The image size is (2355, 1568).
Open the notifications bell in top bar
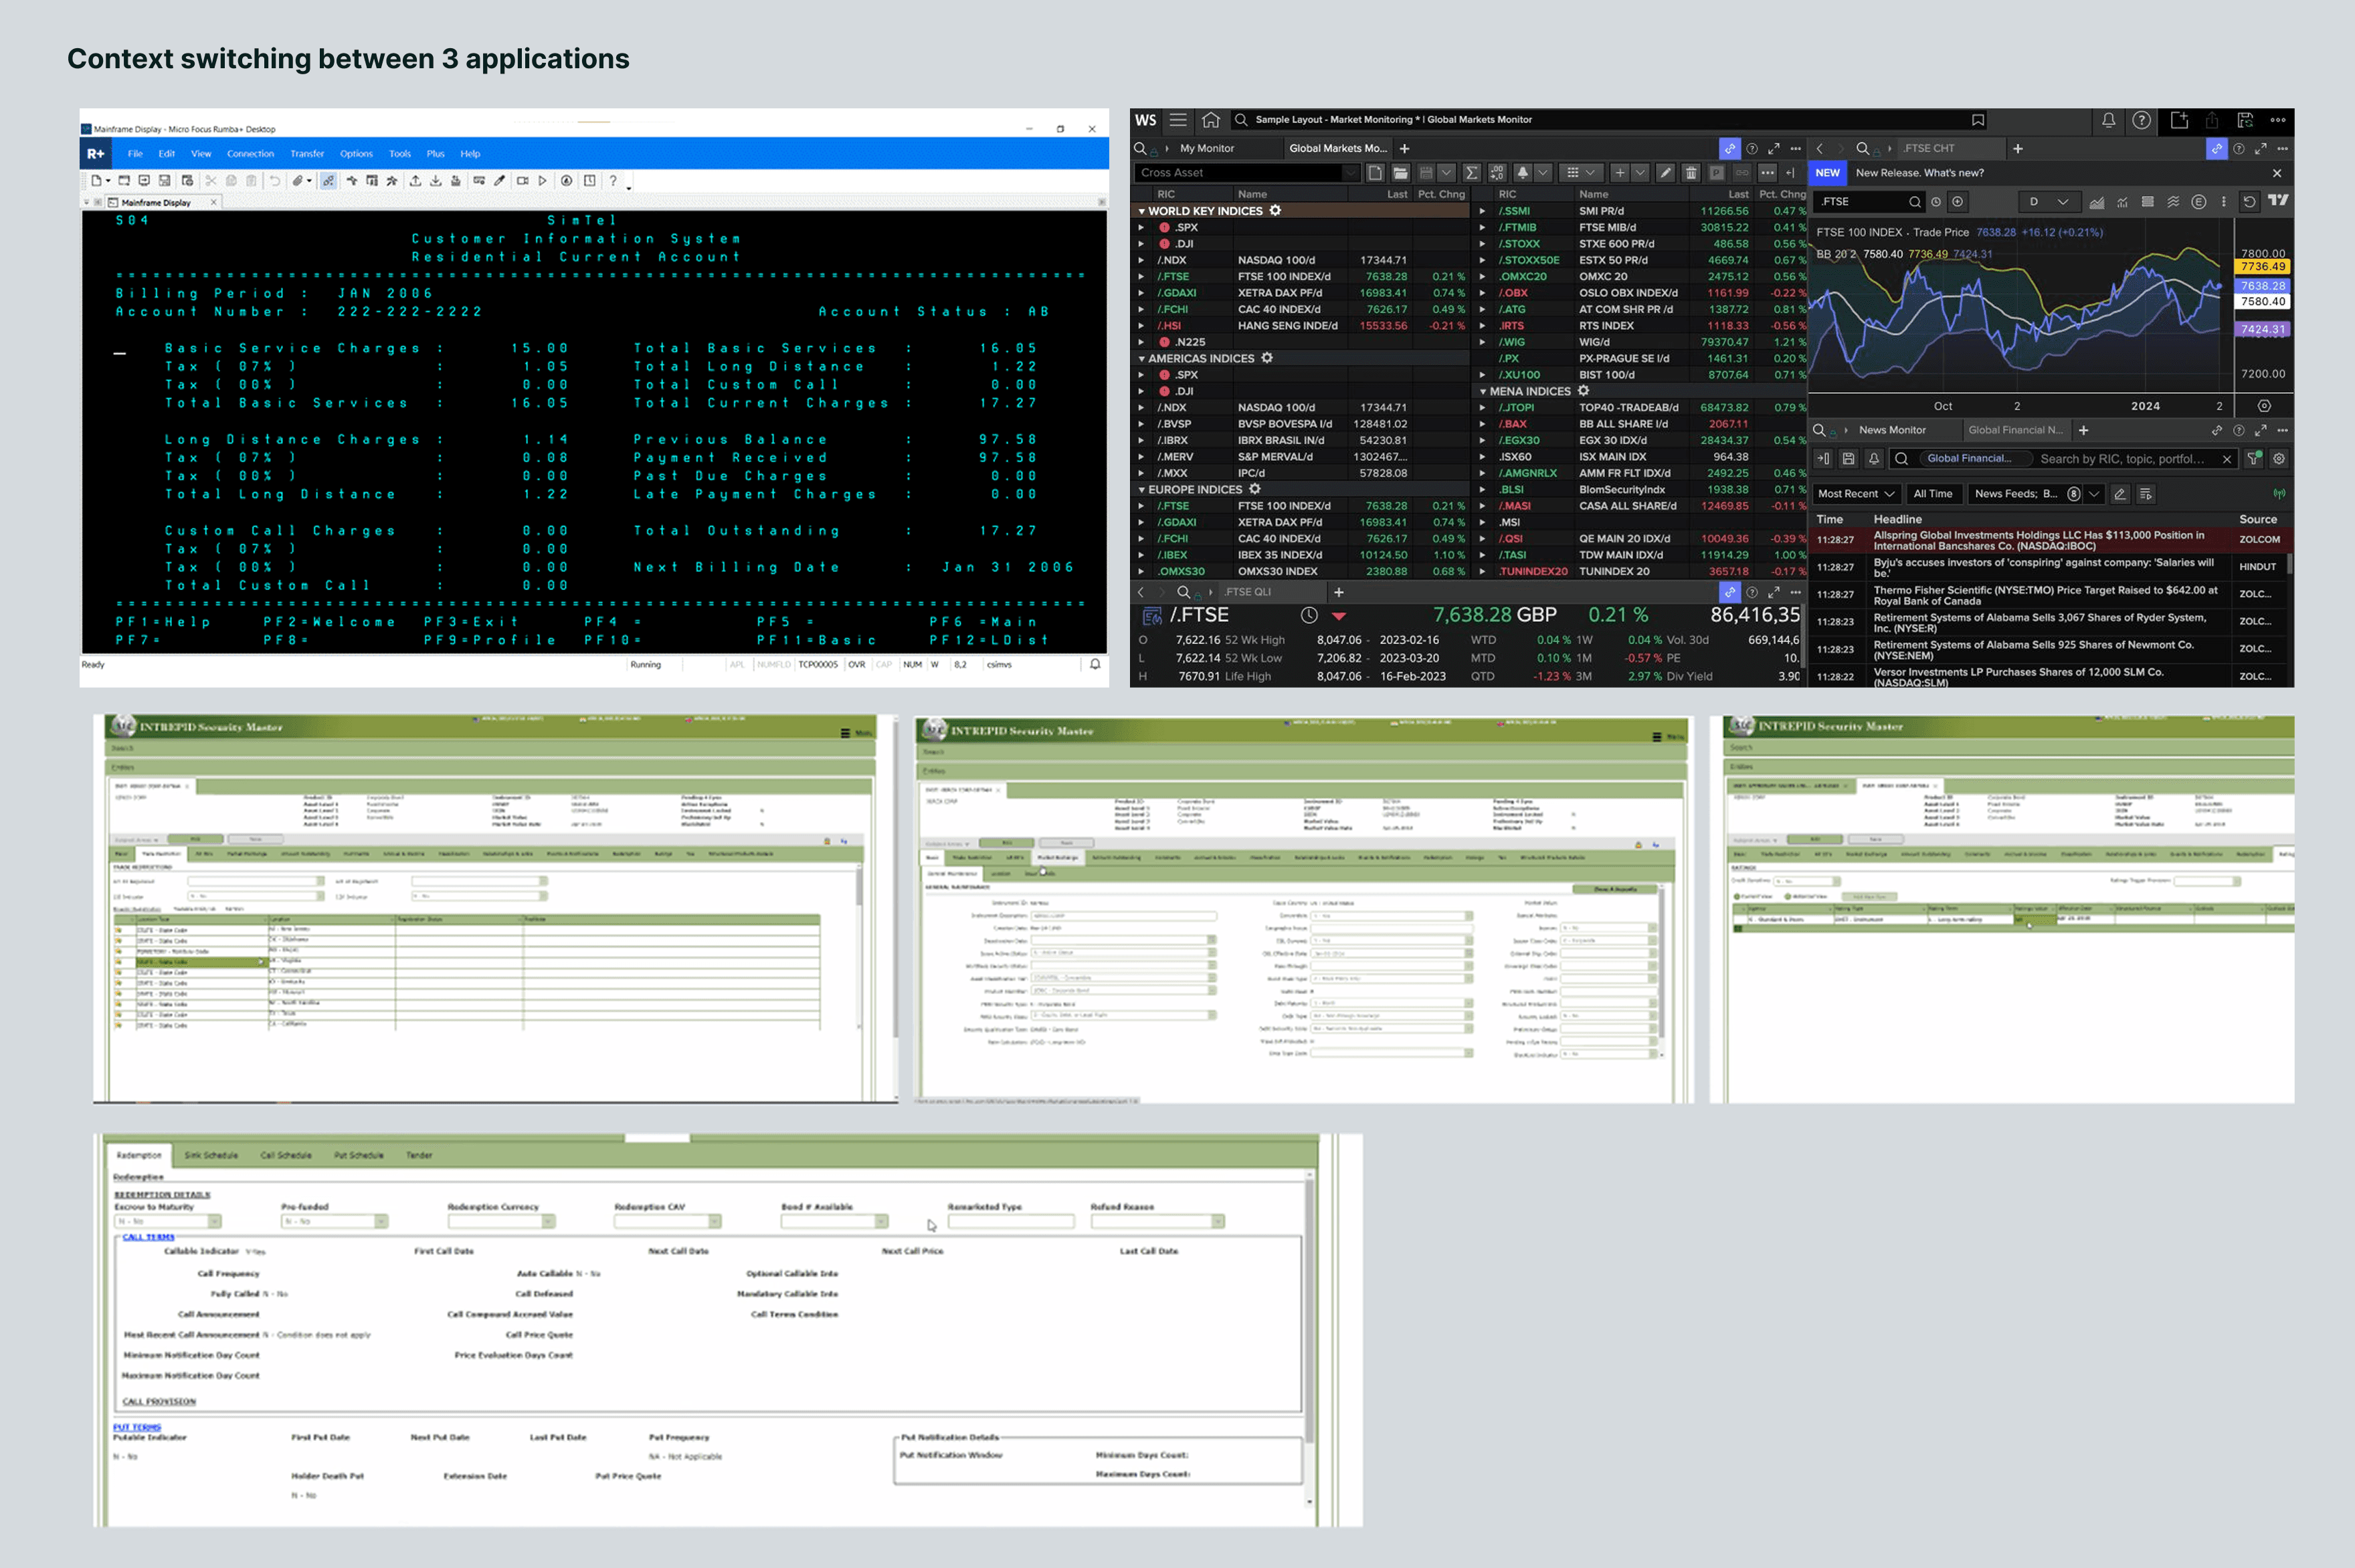(2108, 120)
